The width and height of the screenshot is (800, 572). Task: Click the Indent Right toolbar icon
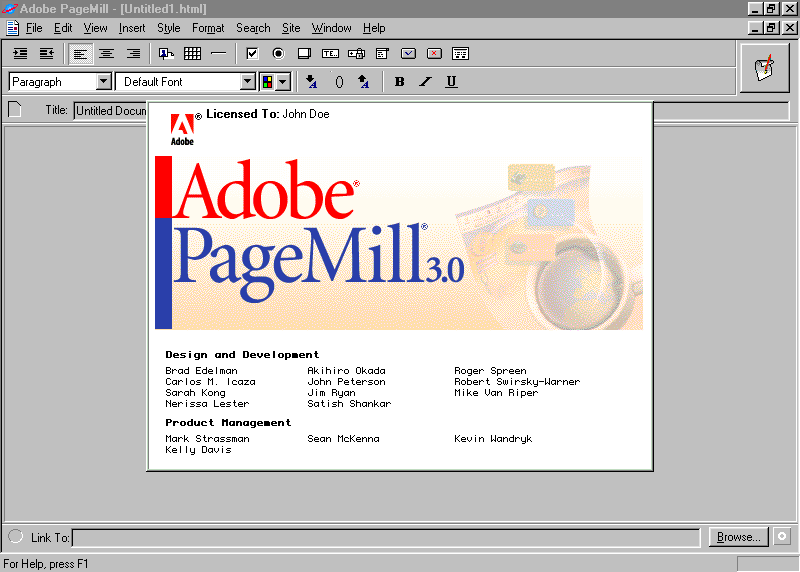[20, 54]
